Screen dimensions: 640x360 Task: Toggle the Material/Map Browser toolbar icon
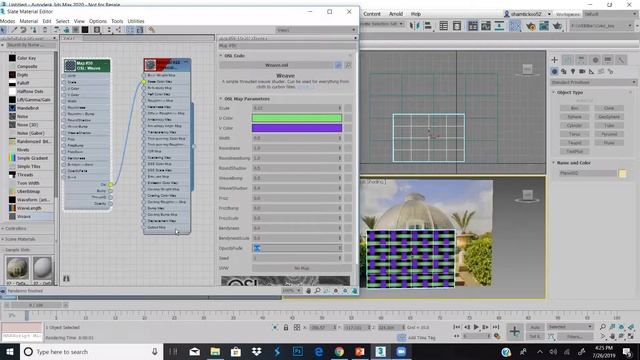point(130,30)
